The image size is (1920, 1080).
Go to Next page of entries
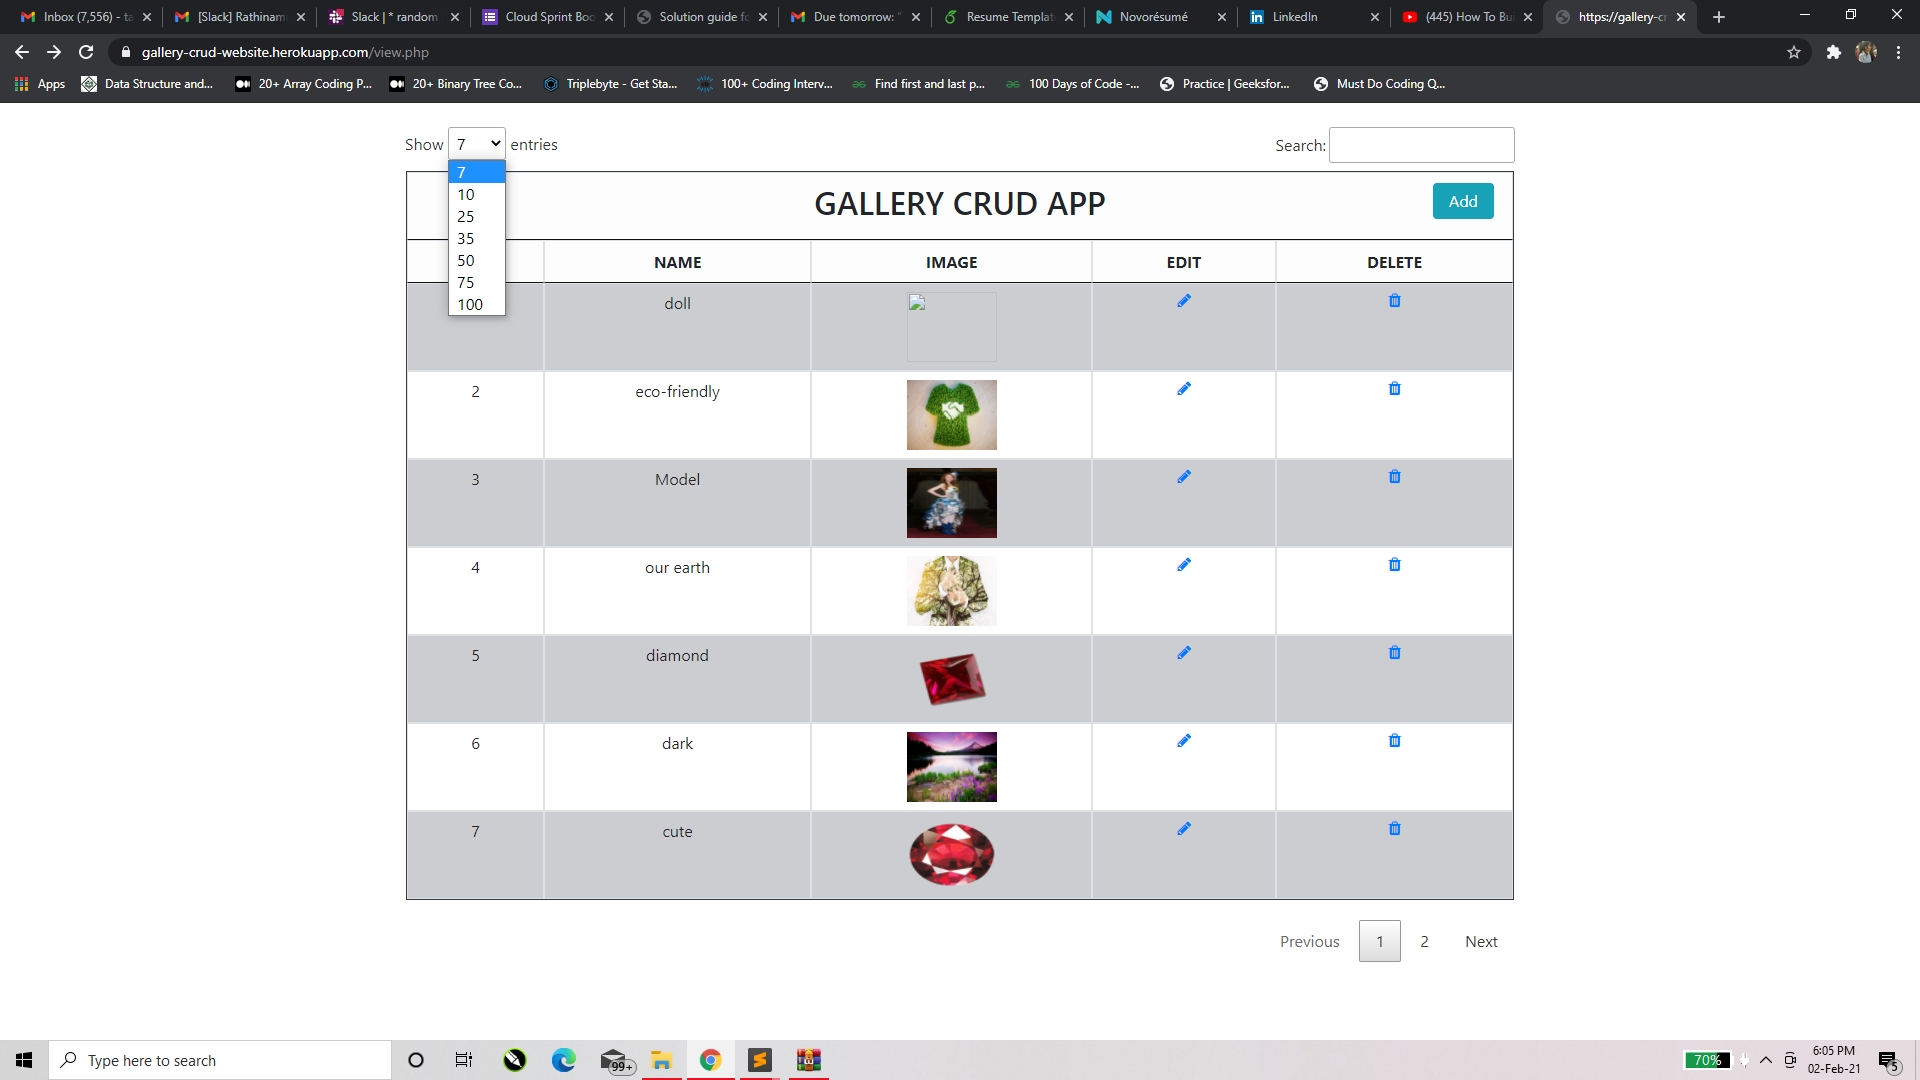(x=1481, y=941)
